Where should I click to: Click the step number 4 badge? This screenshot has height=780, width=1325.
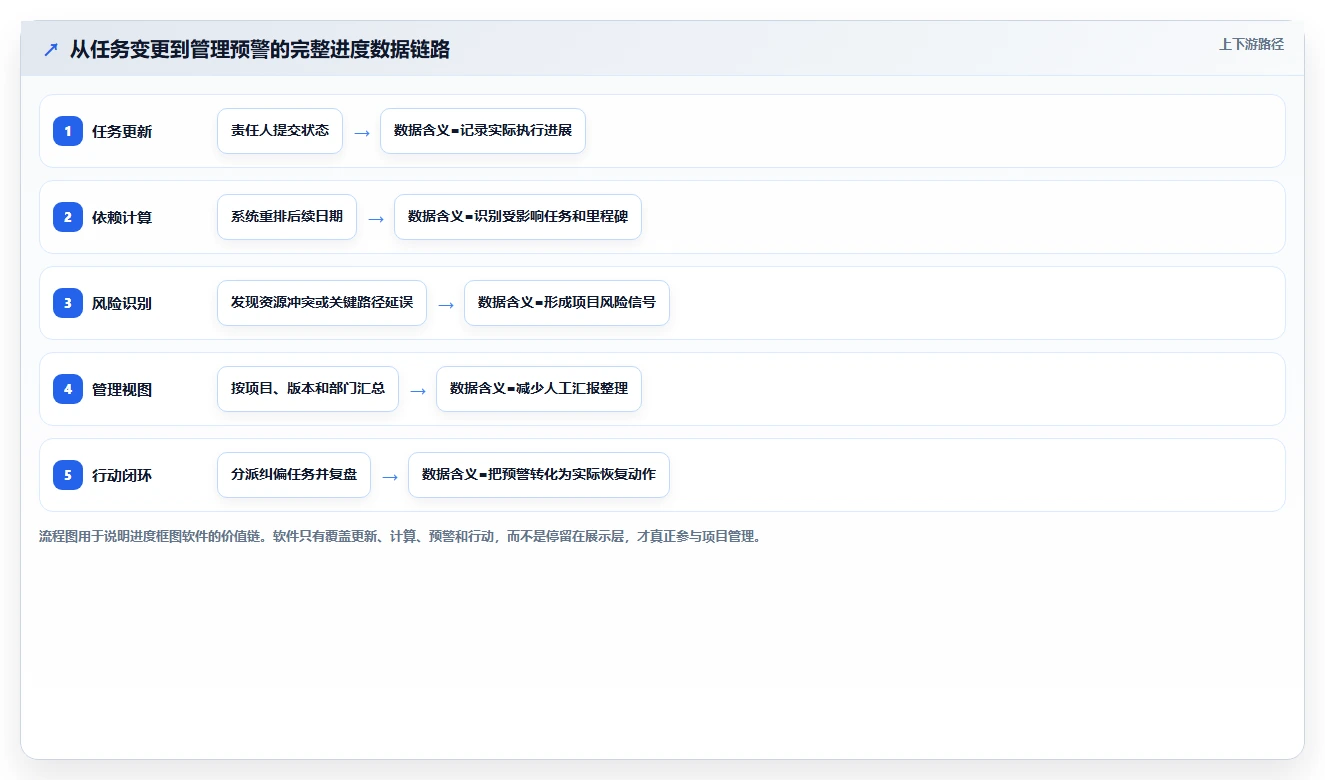(68, 389)
